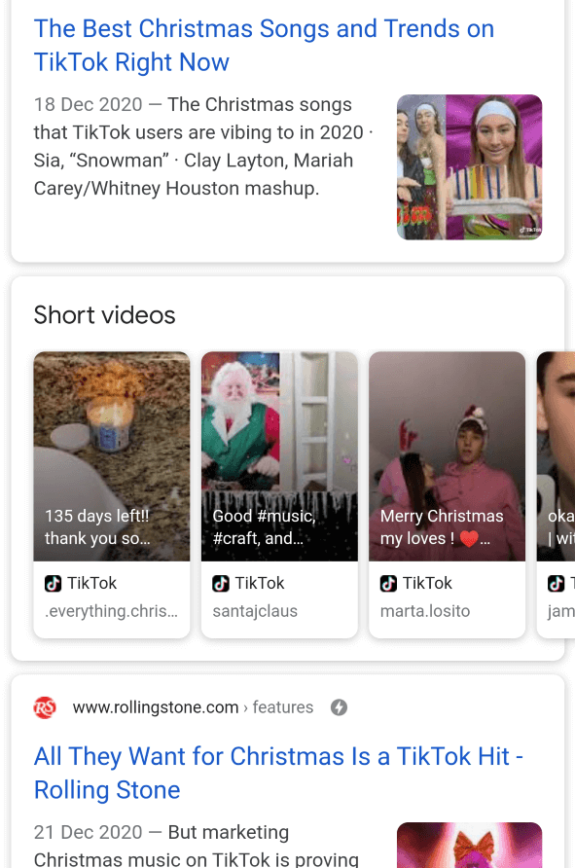Open the 'Merry Christmas my loves' video
This screenshot has height=868, width=575.
point(447,456)
